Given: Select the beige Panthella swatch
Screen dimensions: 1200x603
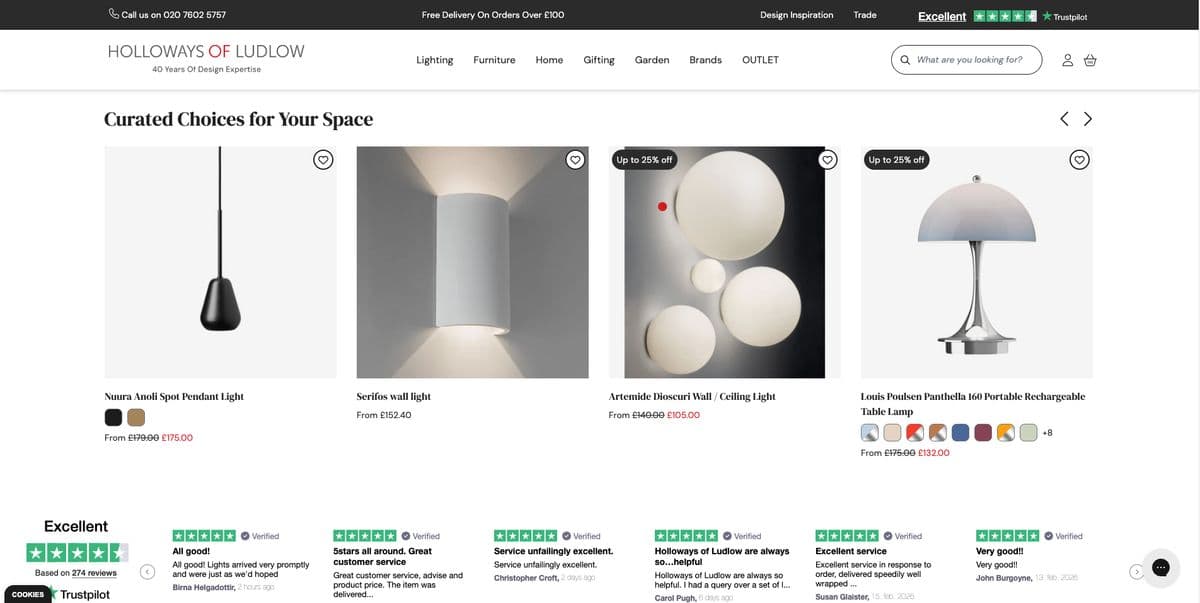Looking at the screenshot, I should 892,432.
